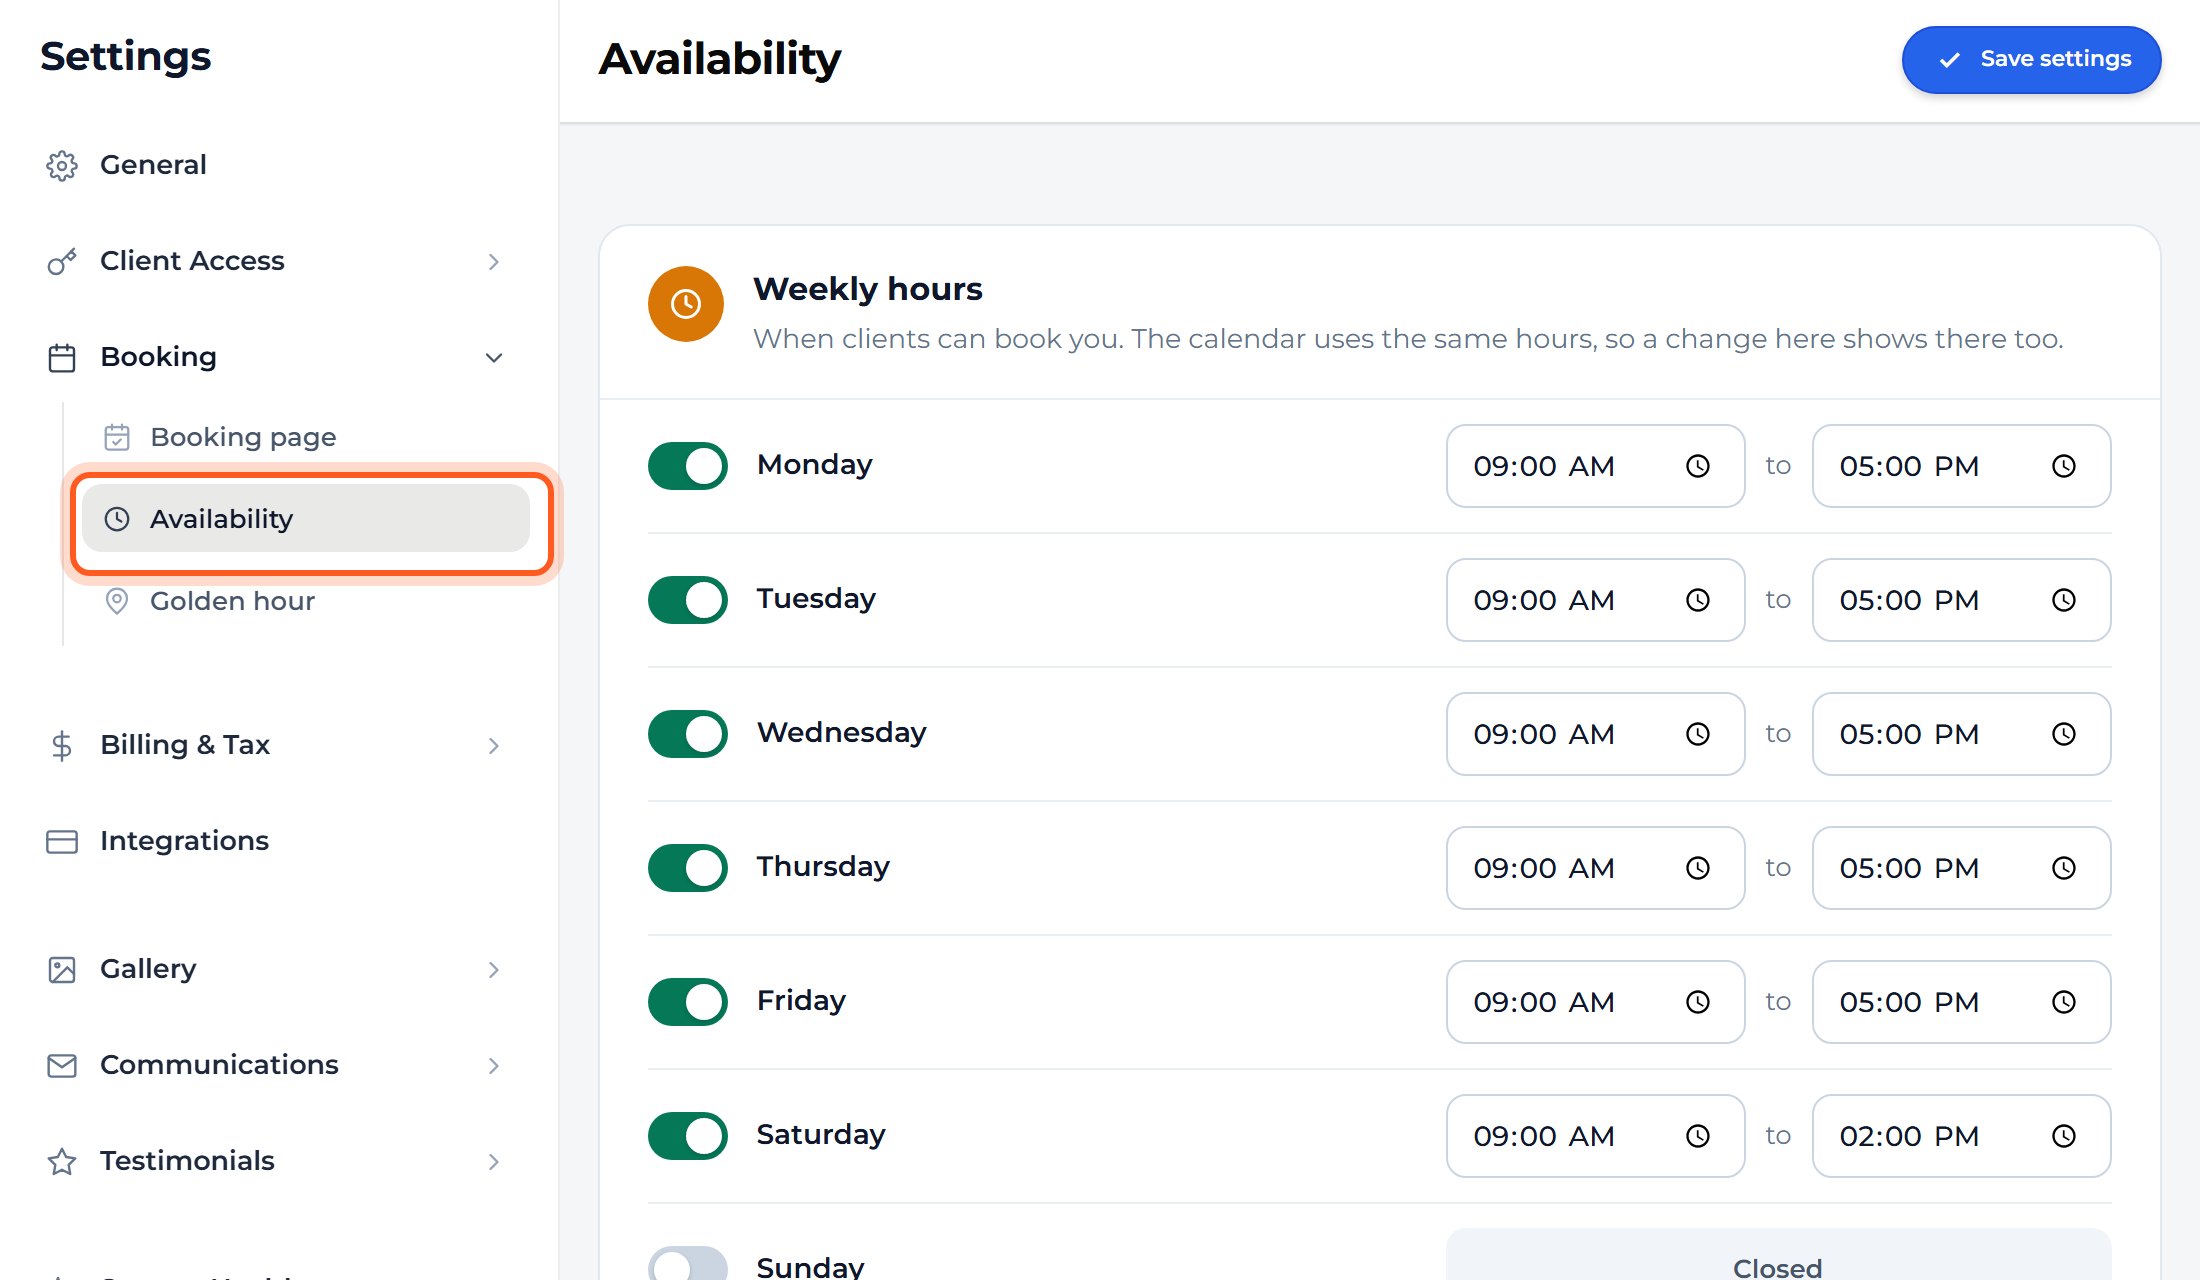
Task: Click the Billing & Tax dollar icon
Action: (x=62, y=745)
